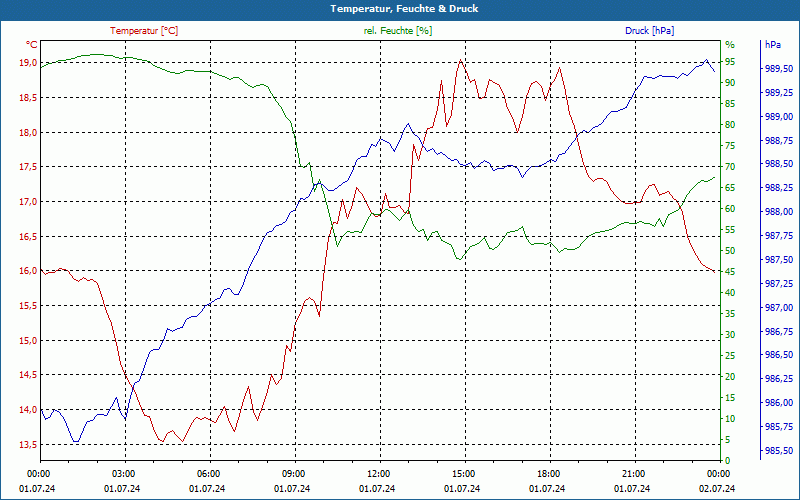The height and width of the screenshot is (500, 800).
Task: Click the 'hPa' unit label above pressure axis
Action: 772,45
